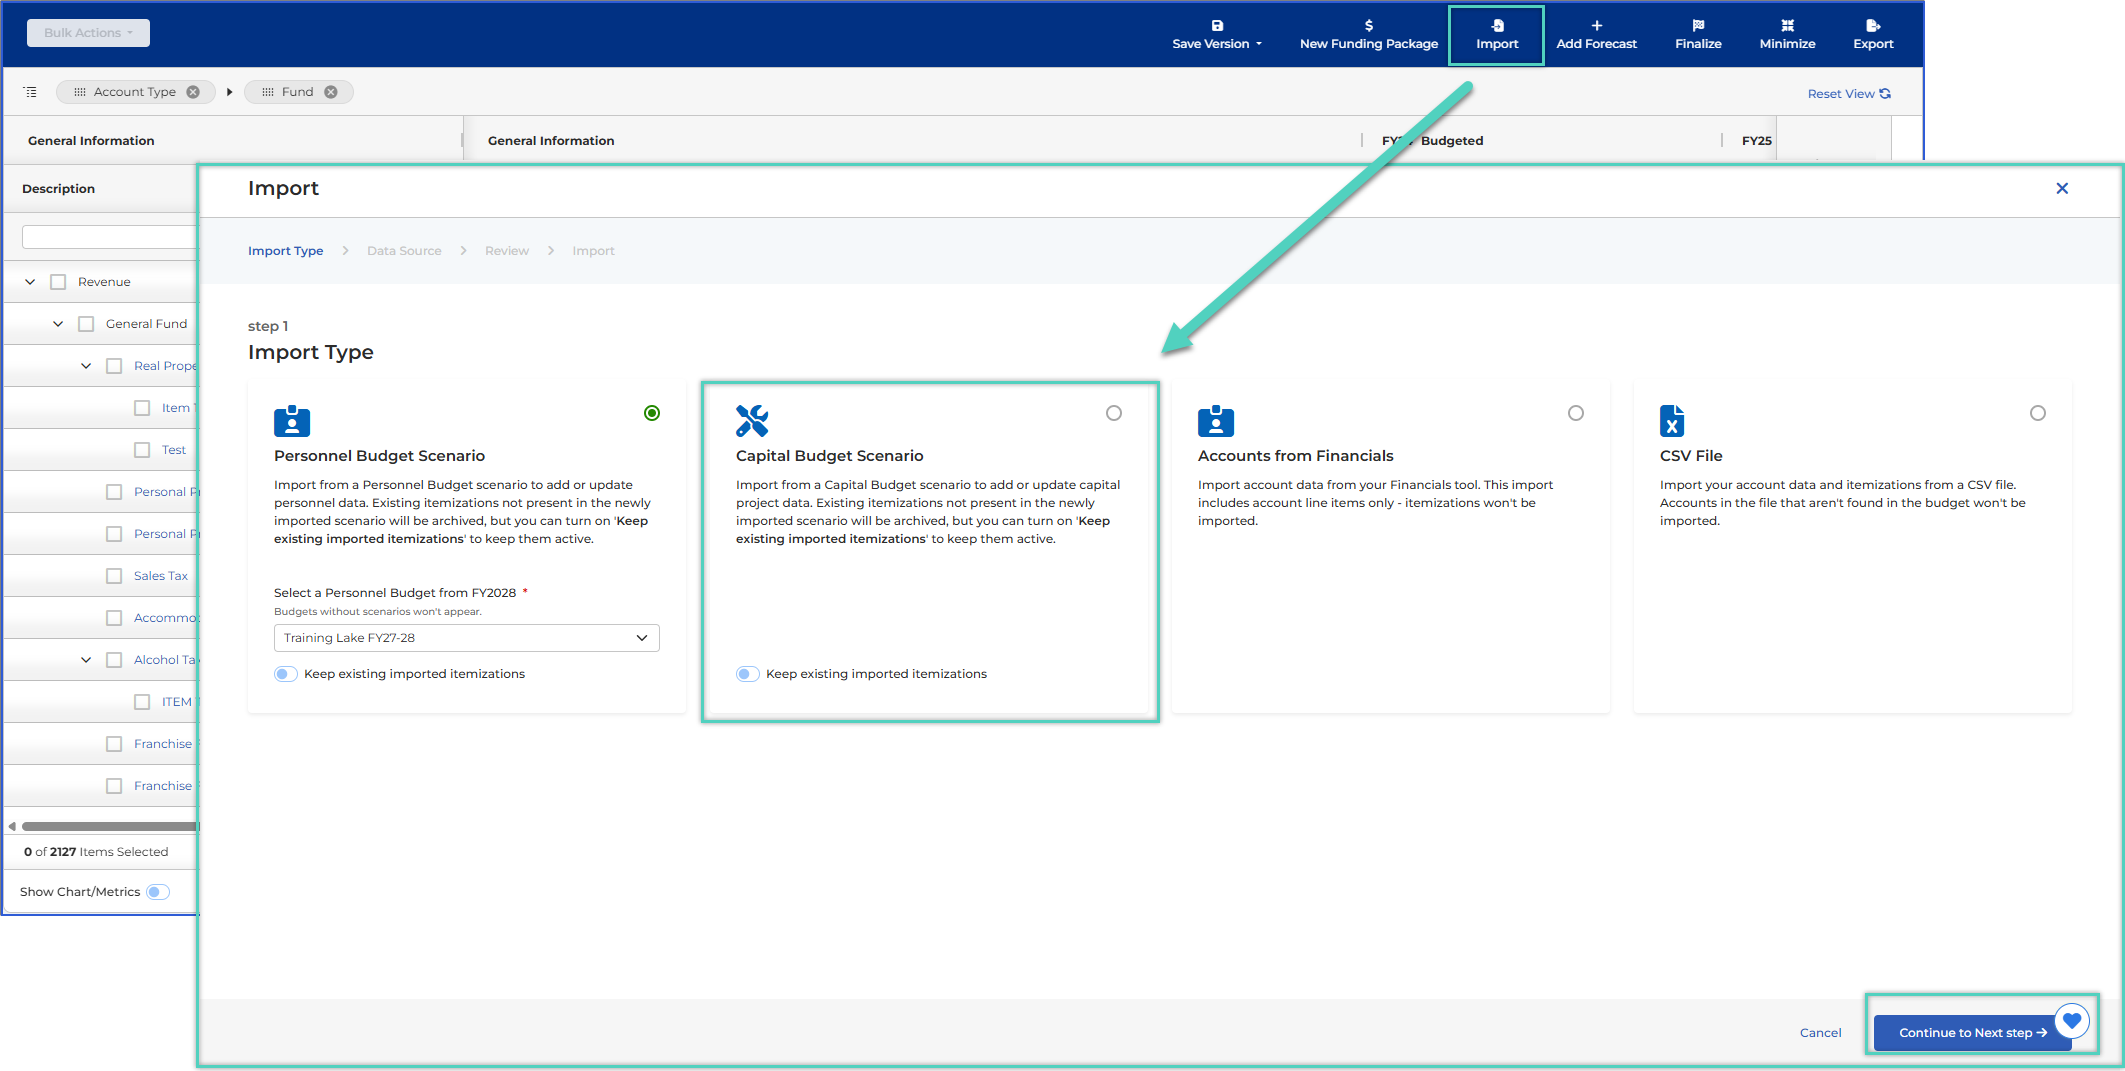Close the Import dialog with the X
This screenshot has width=2125, height=1071.
click(x=2062, y=188)
